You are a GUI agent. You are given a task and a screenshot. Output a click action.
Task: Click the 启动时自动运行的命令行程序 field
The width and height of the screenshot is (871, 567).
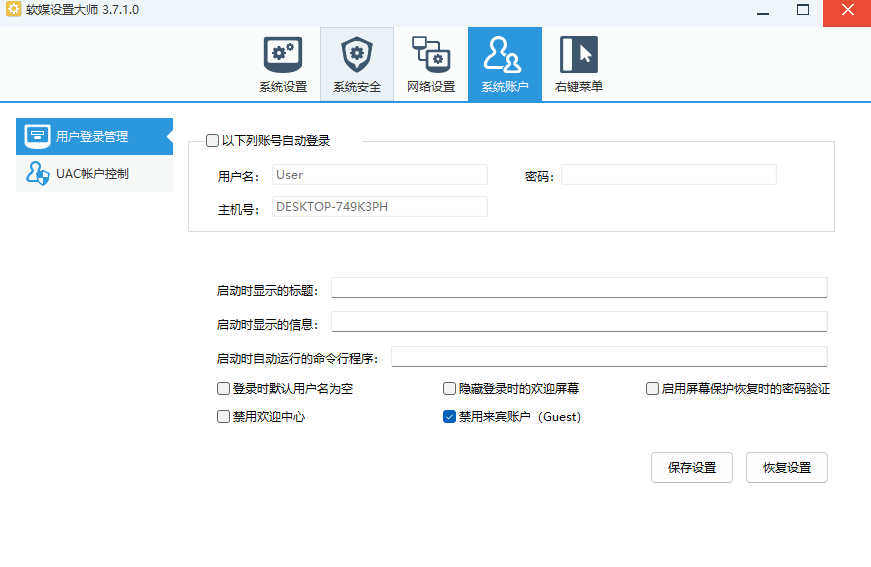[x=609, y=357]
